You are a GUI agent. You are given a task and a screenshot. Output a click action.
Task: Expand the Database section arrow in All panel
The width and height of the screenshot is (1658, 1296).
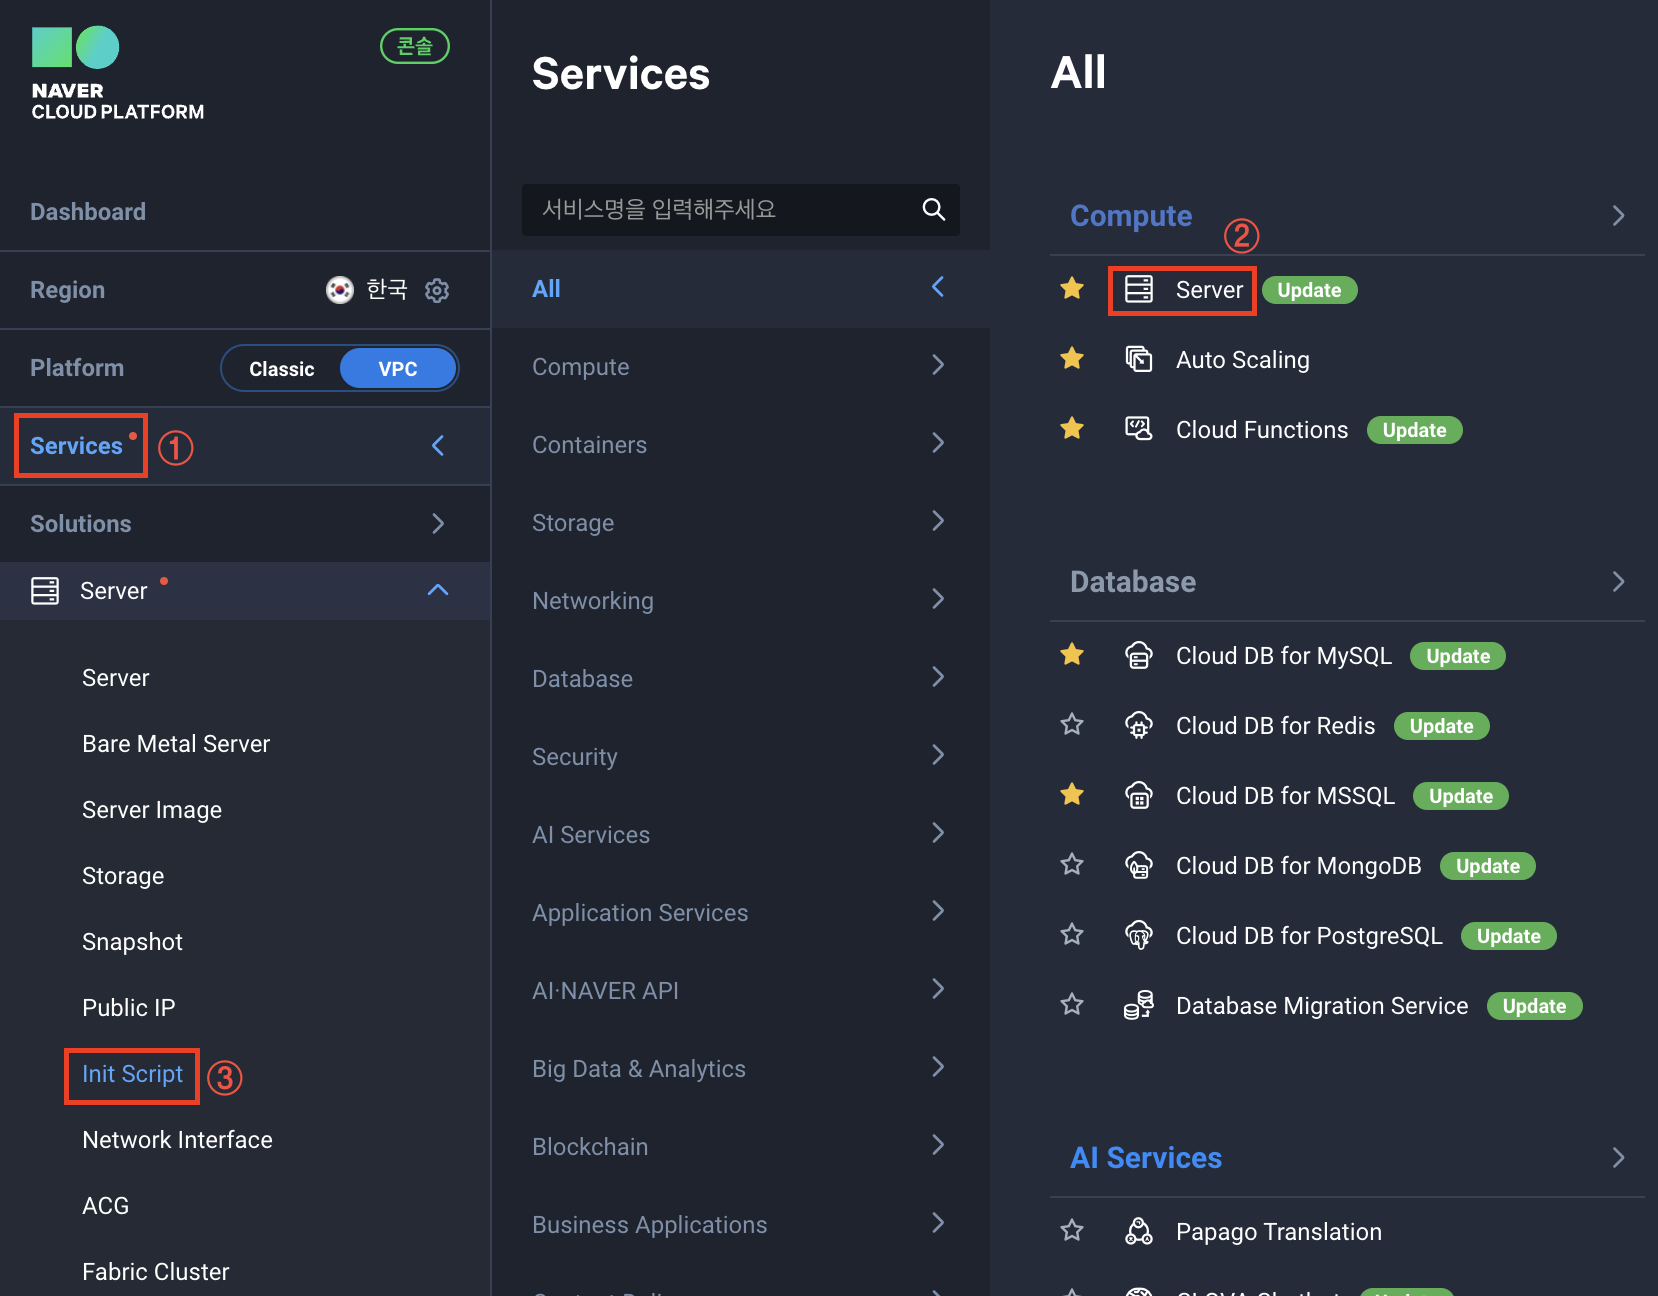(1618, 582)
